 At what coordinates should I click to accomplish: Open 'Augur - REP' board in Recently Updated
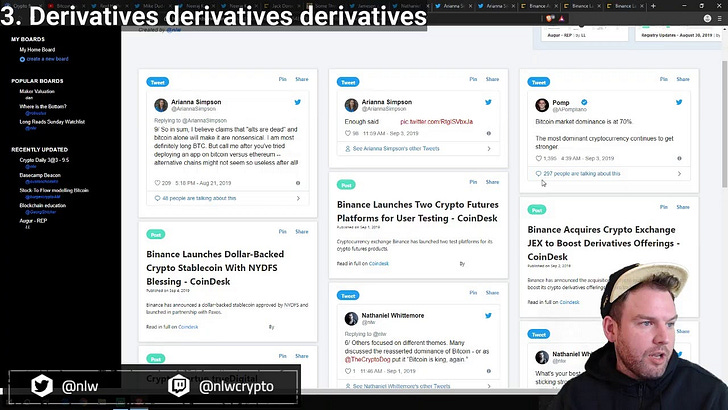[x=33, y=221]
